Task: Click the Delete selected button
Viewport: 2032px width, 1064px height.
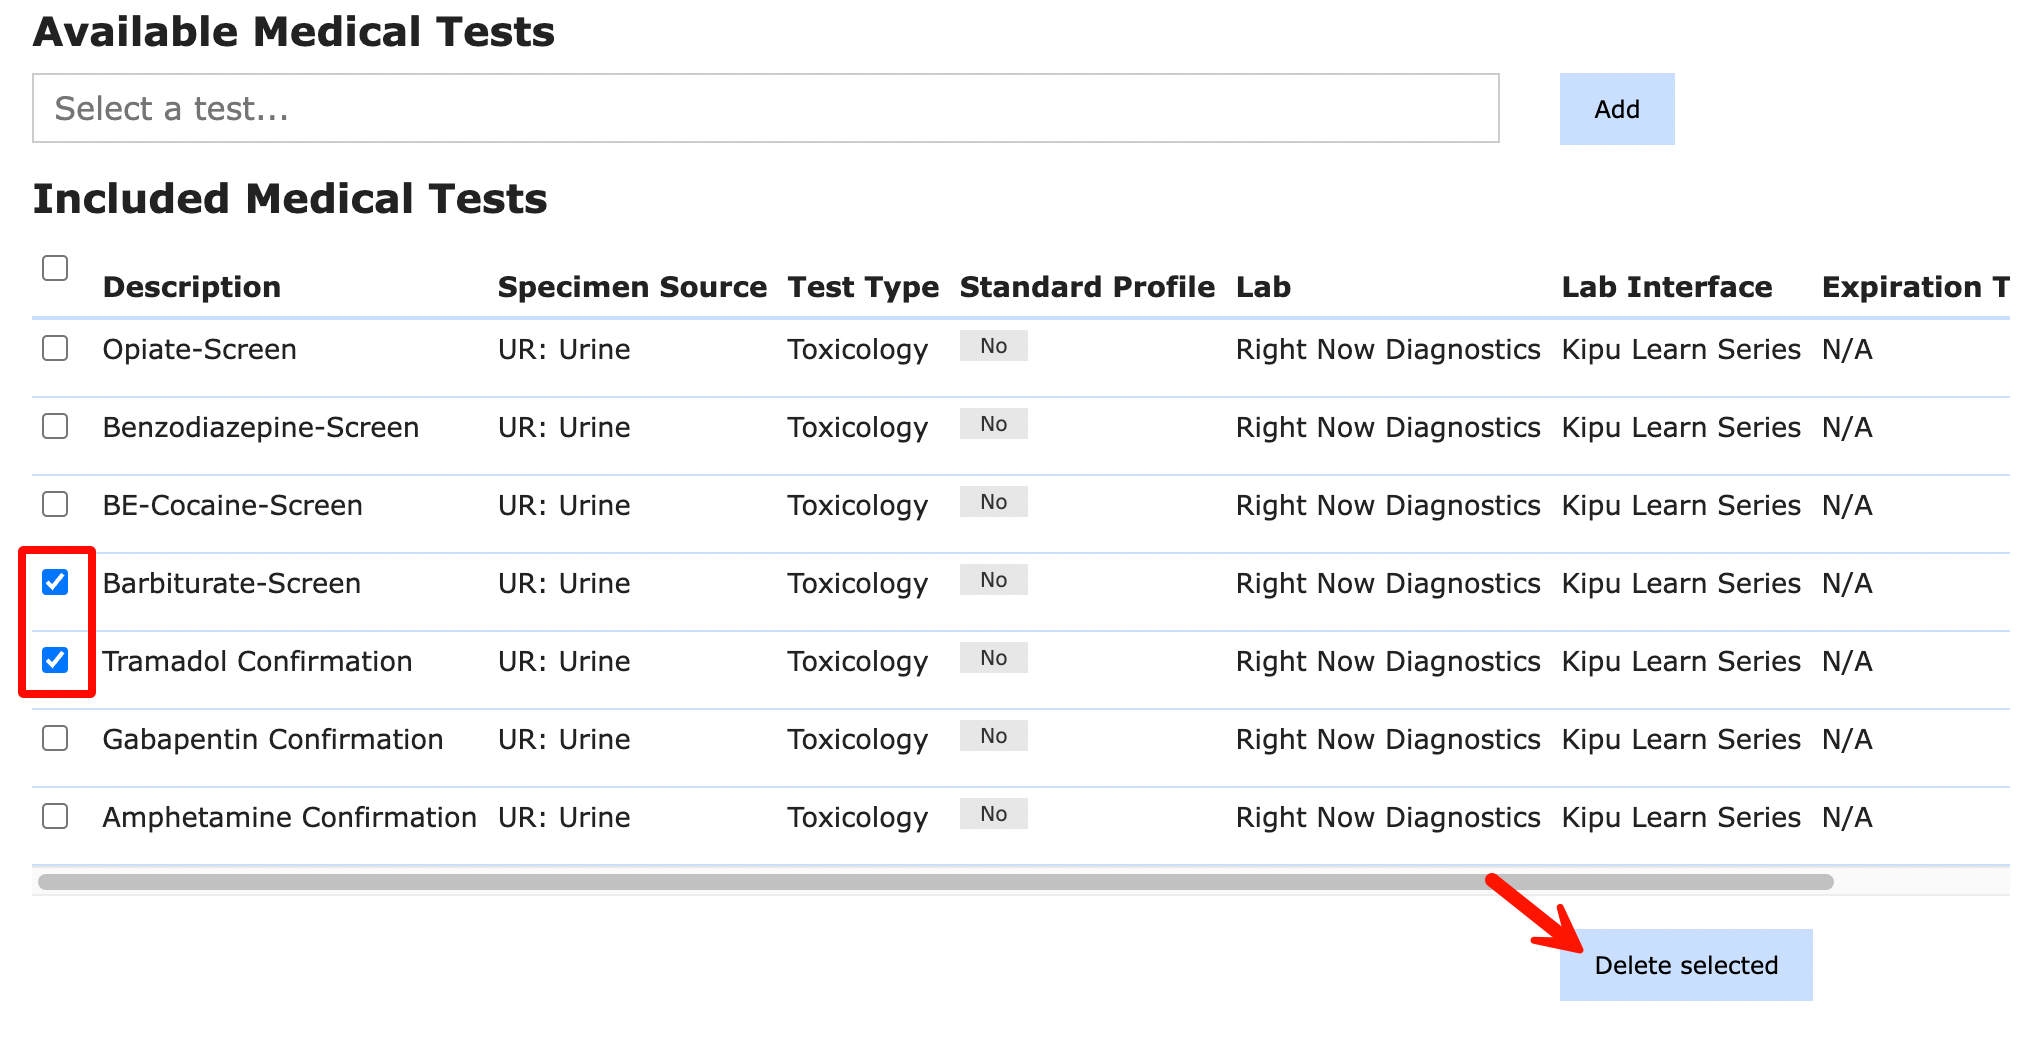Action: point(1685,965)
